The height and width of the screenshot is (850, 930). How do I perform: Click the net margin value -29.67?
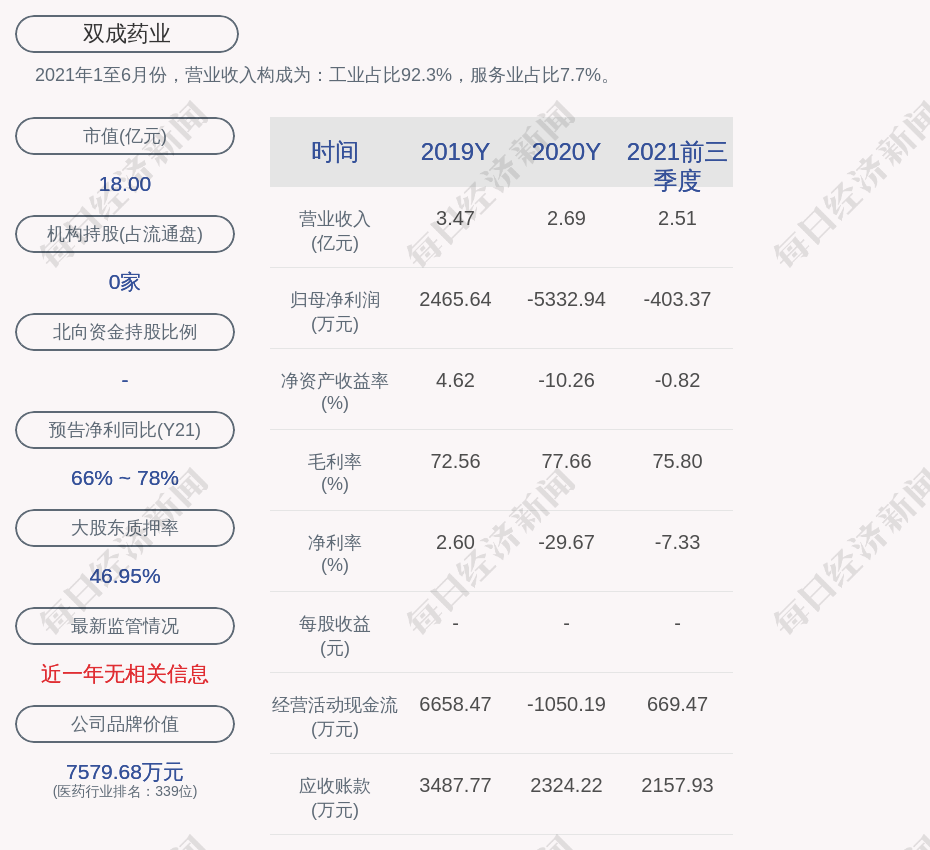(x=566, y=542)
